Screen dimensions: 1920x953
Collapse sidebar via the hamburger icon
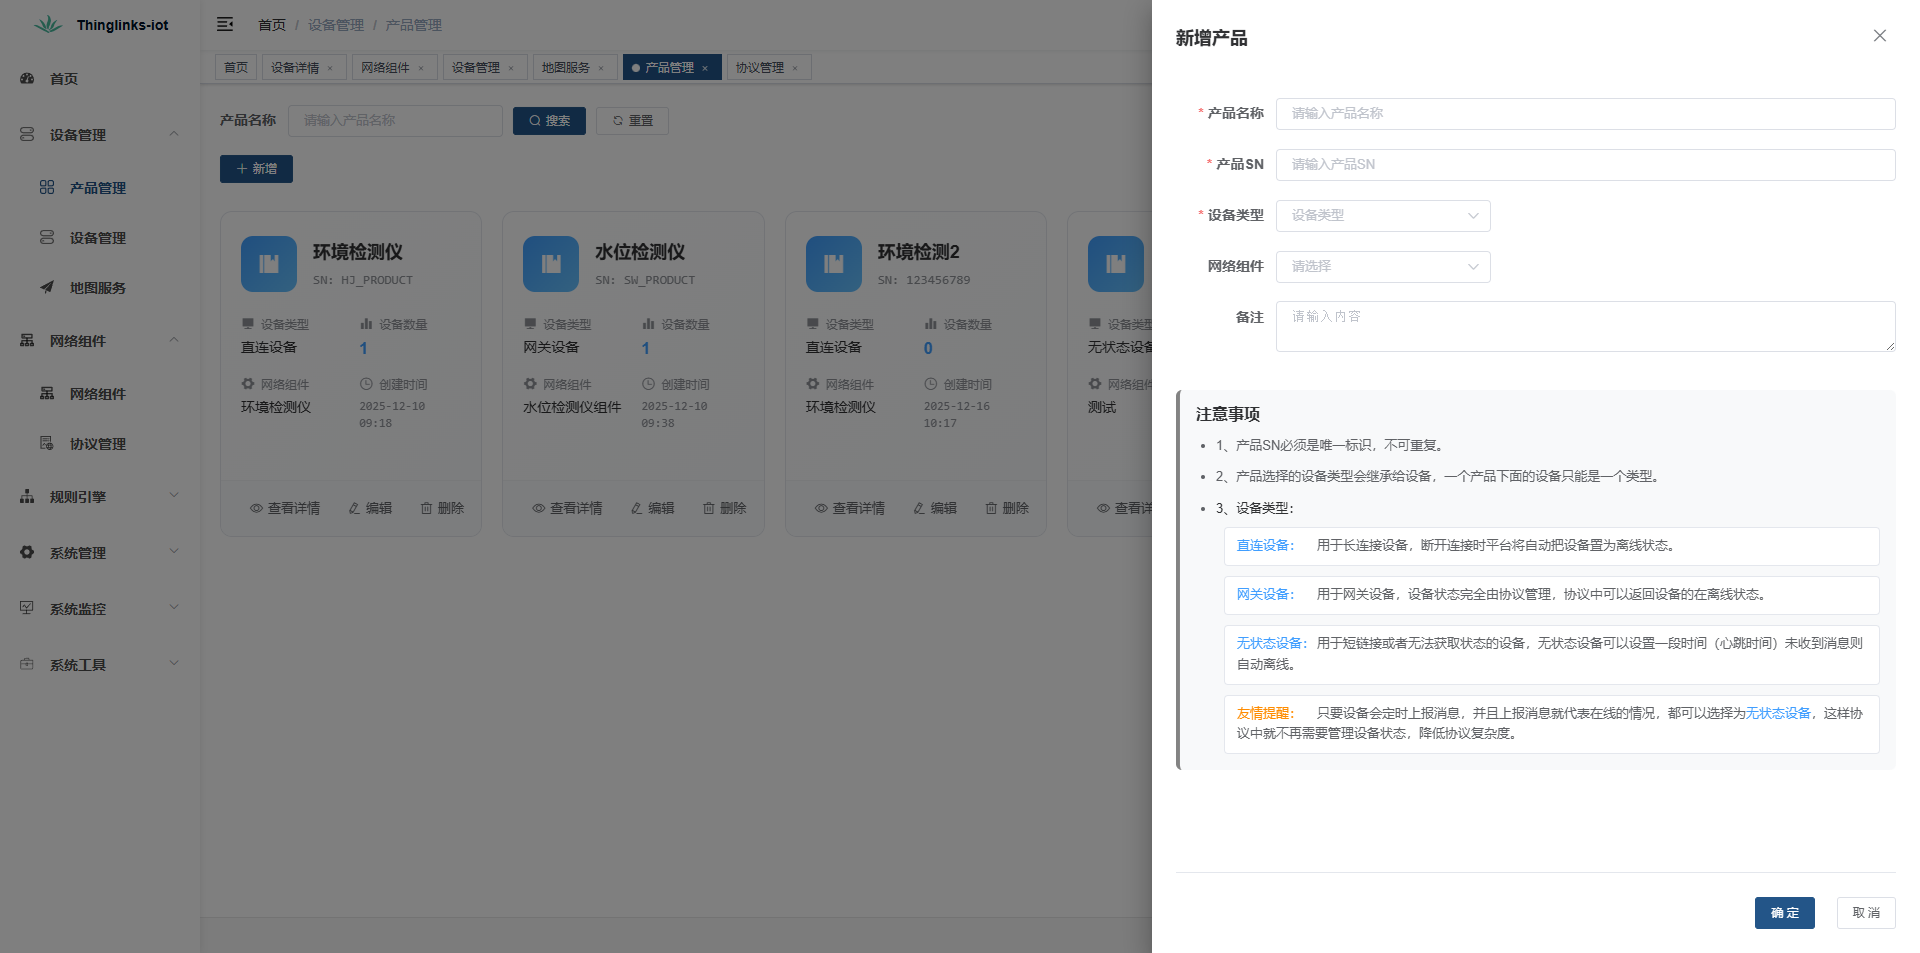(225, 24)
